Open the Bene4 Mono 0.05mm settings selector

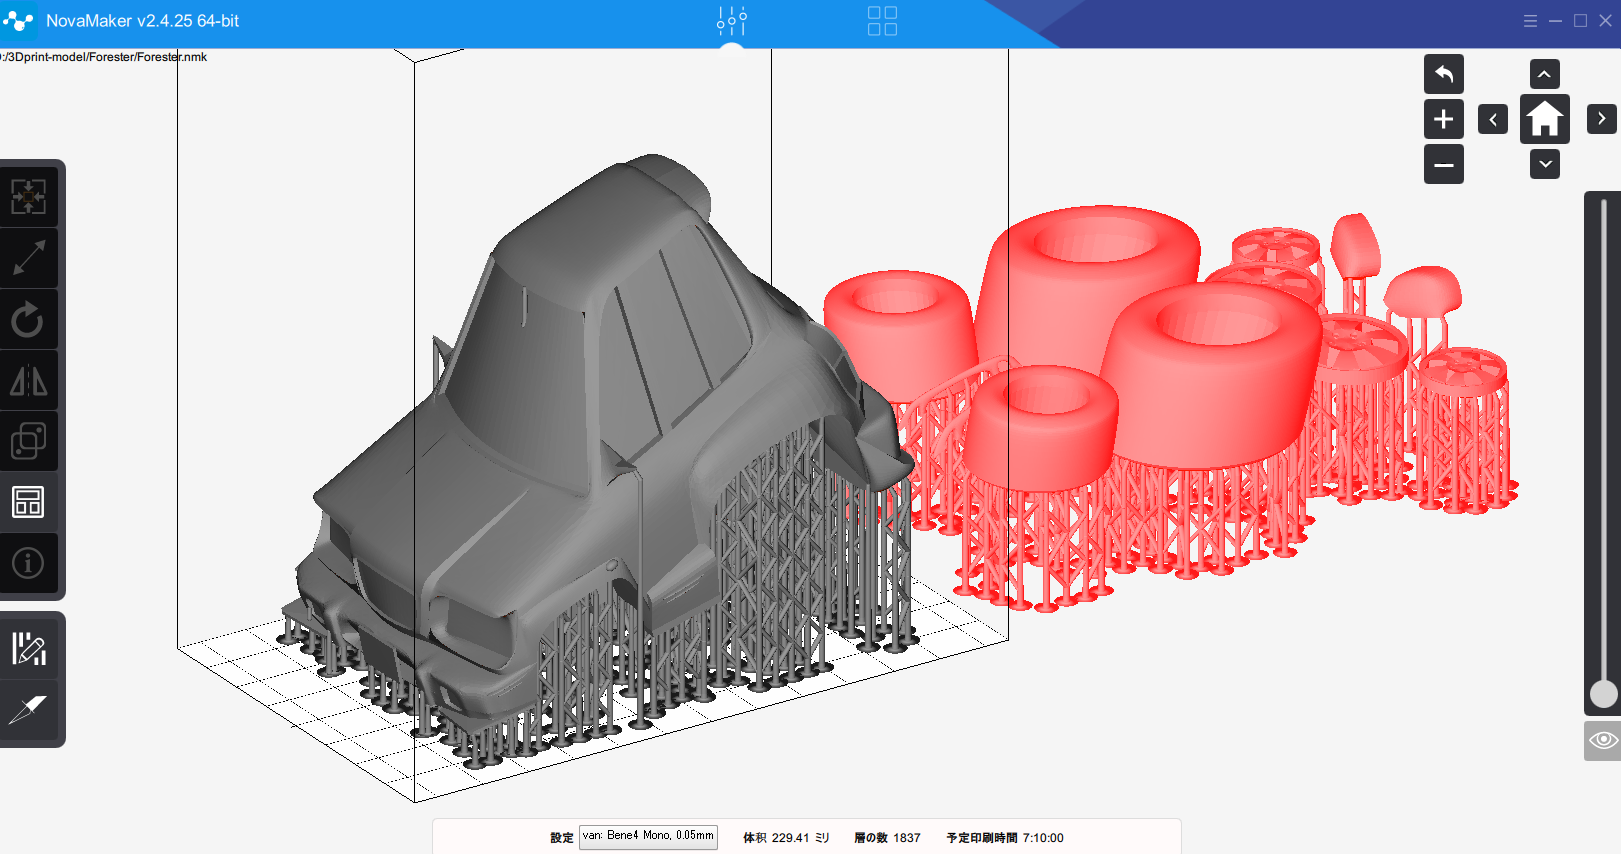(648, 836)
